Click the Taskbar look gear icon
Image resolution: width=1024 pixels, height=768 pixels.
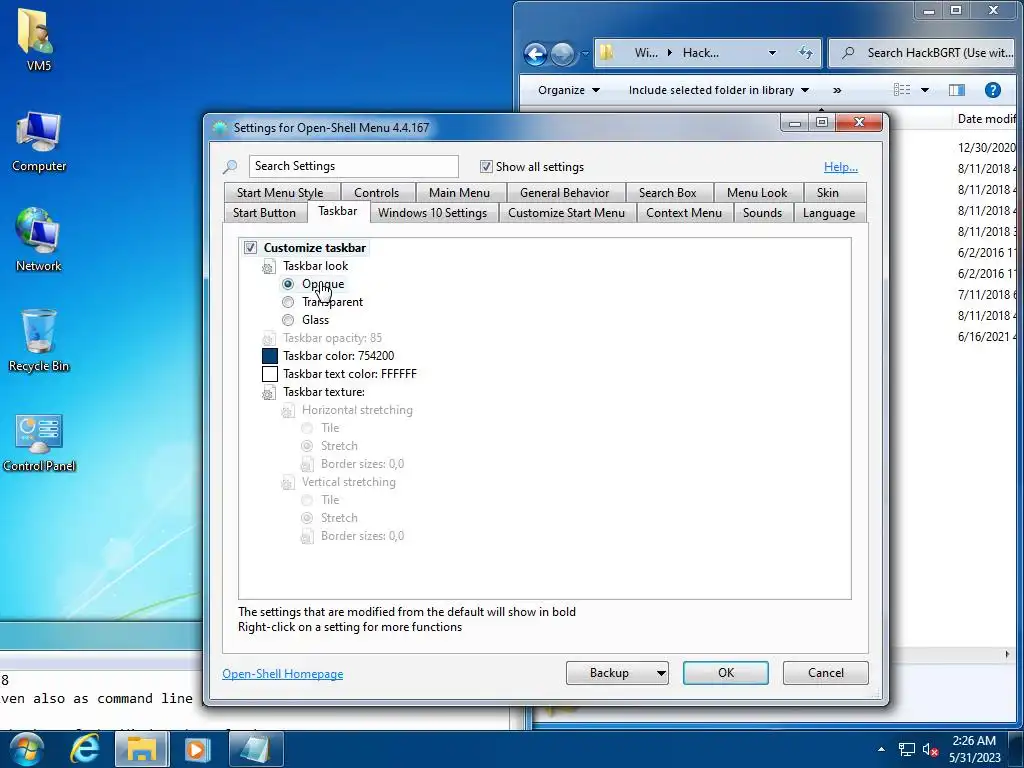click(x=268, y=266)
